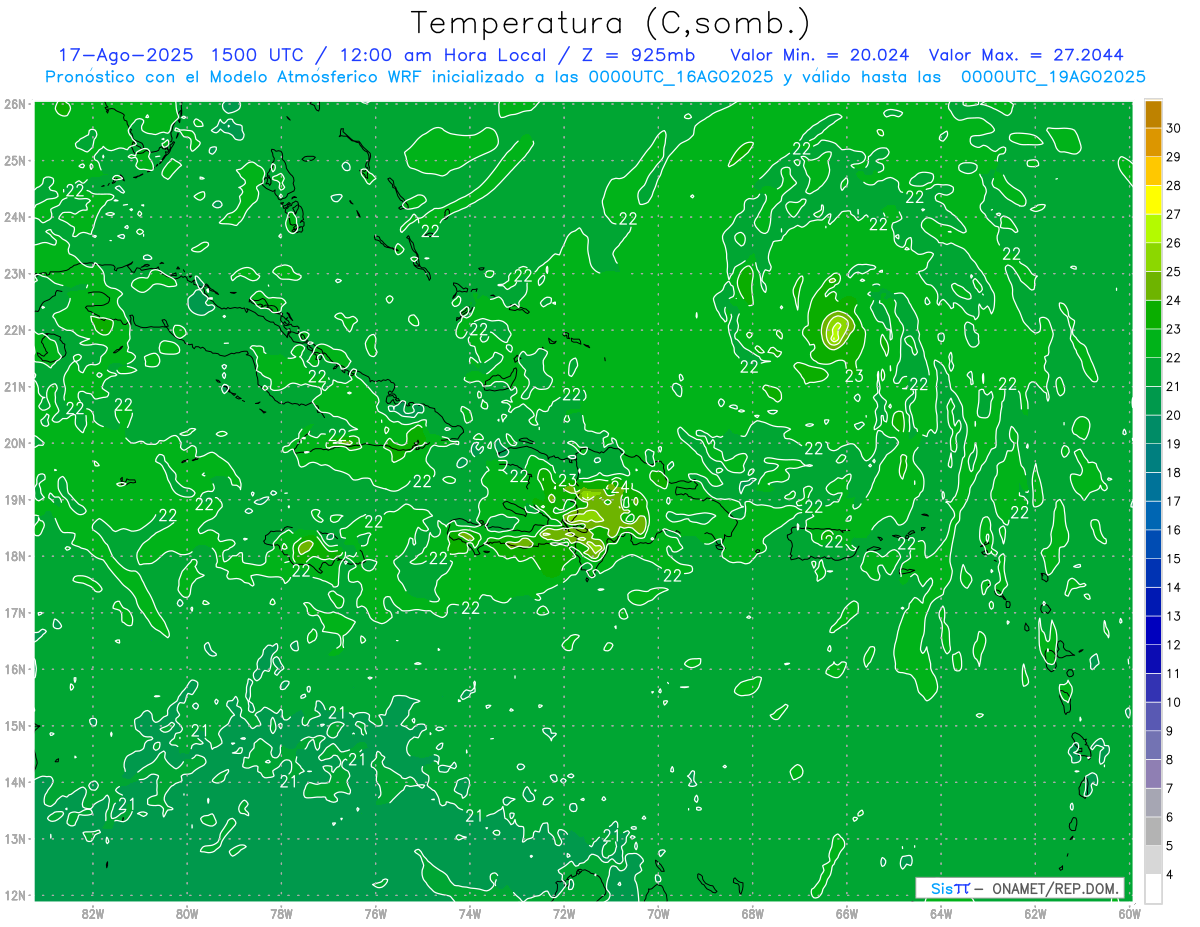Click color scale label "23"
This screenshot has width=1200, height=927.
tap(1173, 329)
